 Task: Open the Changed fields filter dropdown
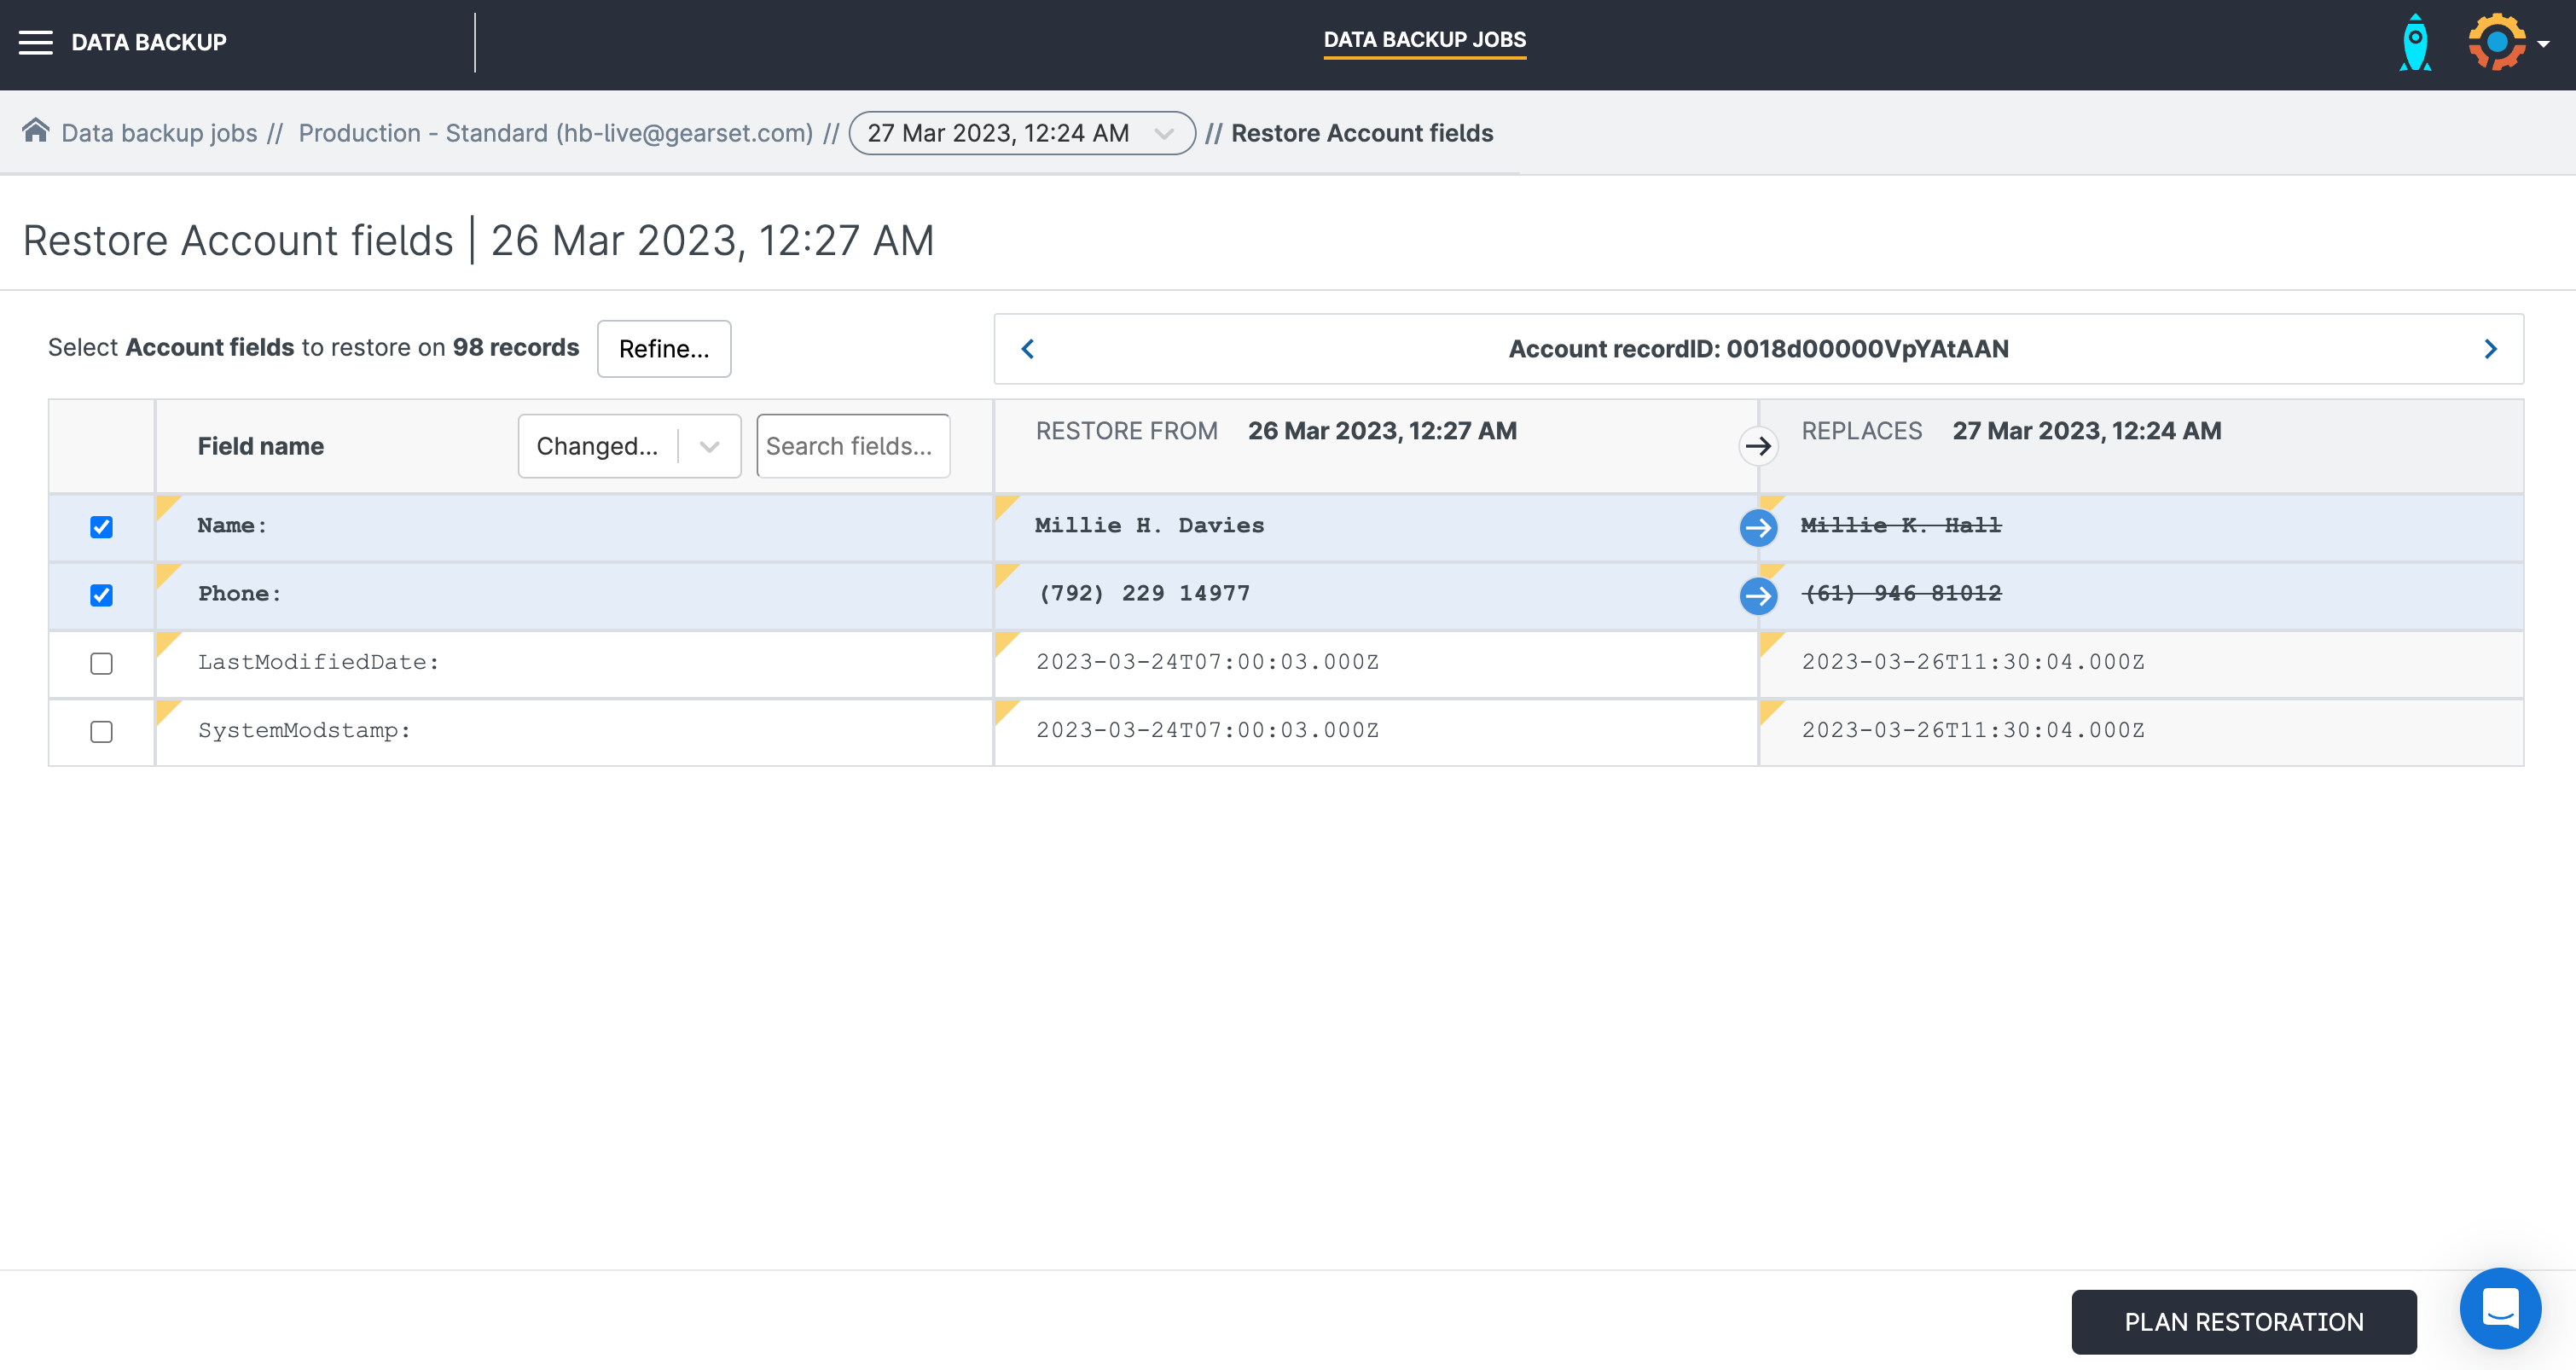coord(628,446)
